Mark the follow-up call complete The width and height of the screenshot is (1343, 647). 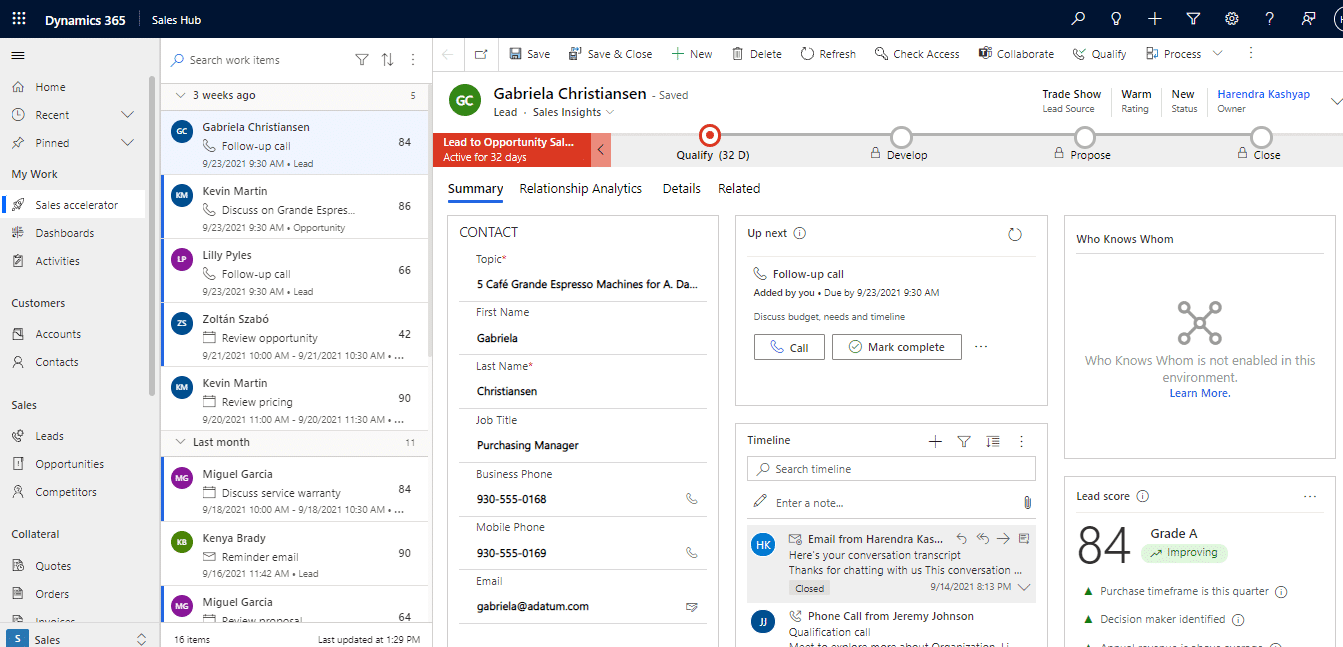pyautogui.click(x=897, y=347)
